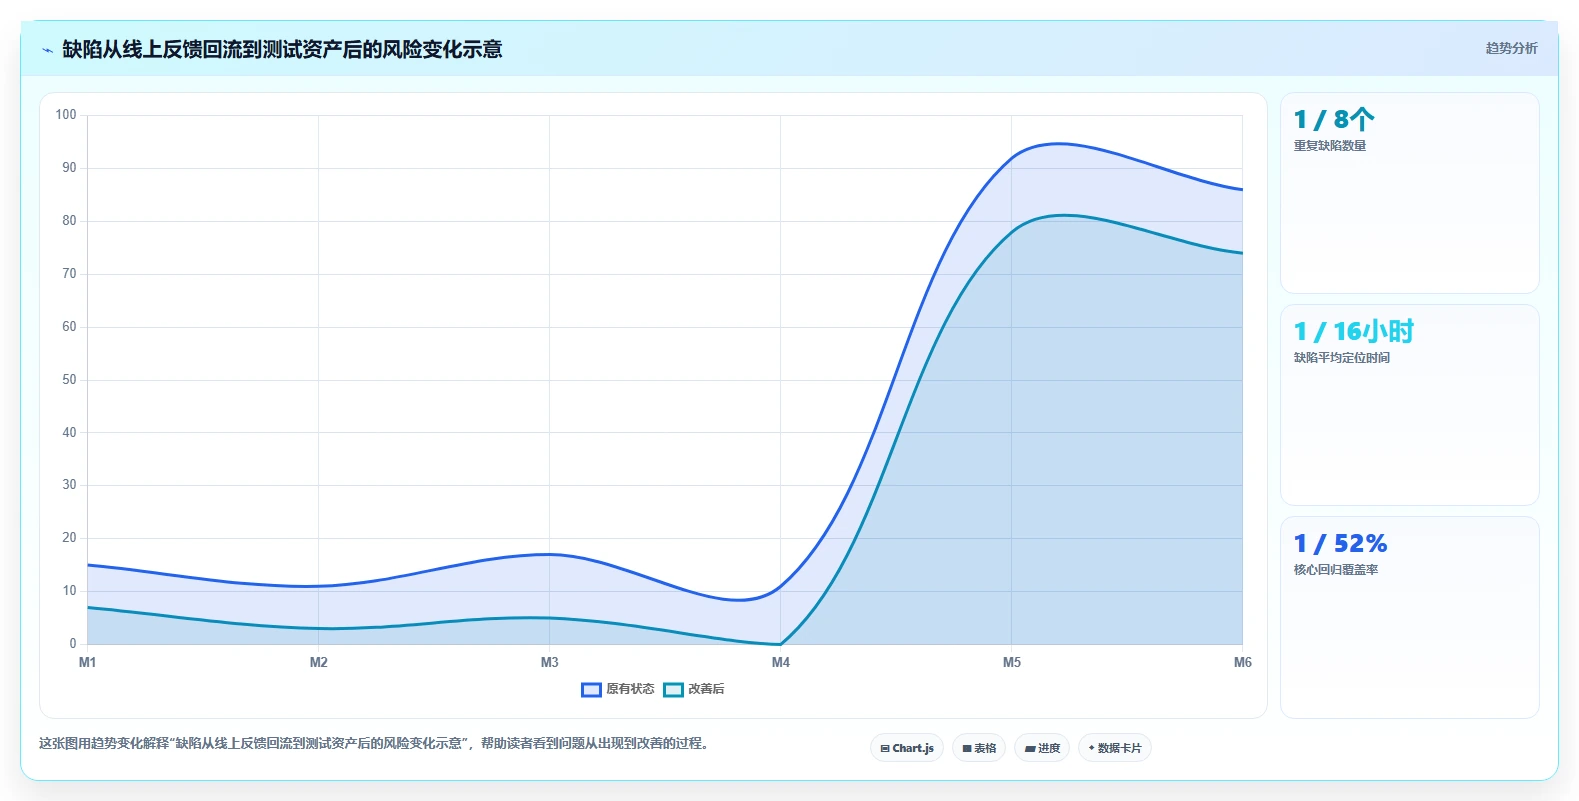Click the M1 axis label
The height and width of the screenshot is (801, 1579).
click(88, 662)
